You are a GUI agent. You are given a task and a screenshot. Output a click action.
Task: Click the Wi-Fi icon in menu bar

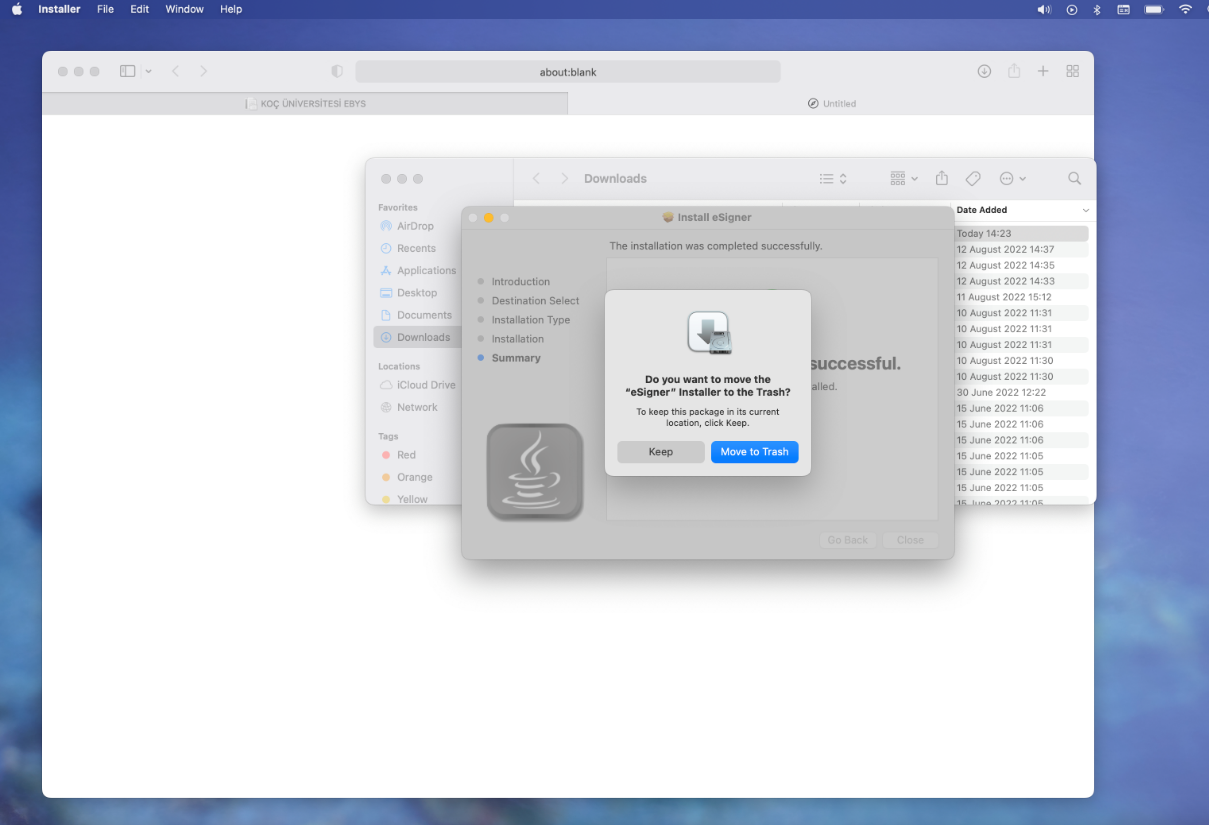1186,9
